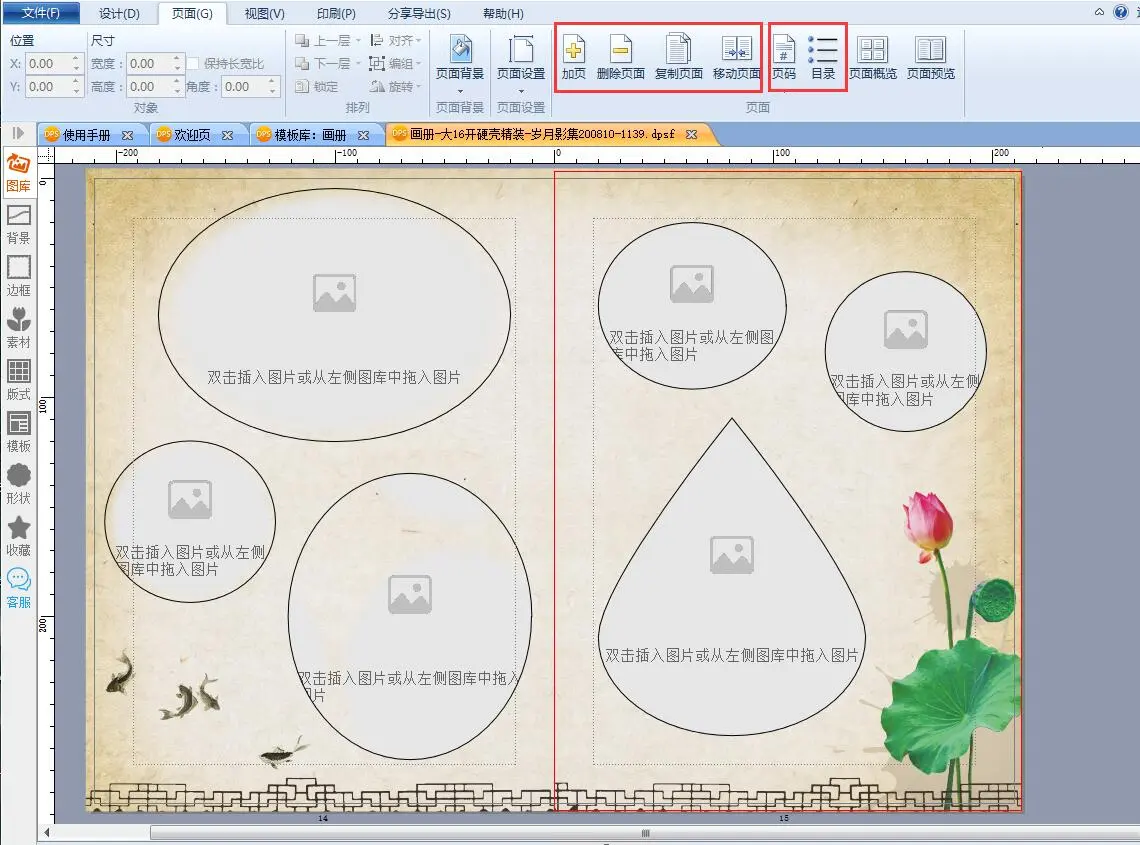
Task: Click the 加页 add page icon
Action: [573, 57]
